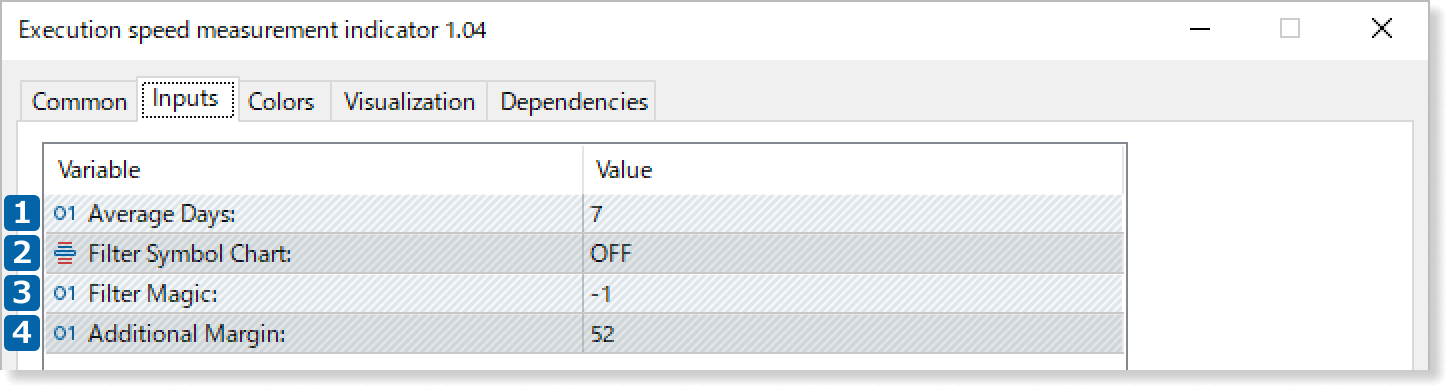Open the Colors tab
The width and height of the screenshot is (1450, 390).
coord(281,101)
